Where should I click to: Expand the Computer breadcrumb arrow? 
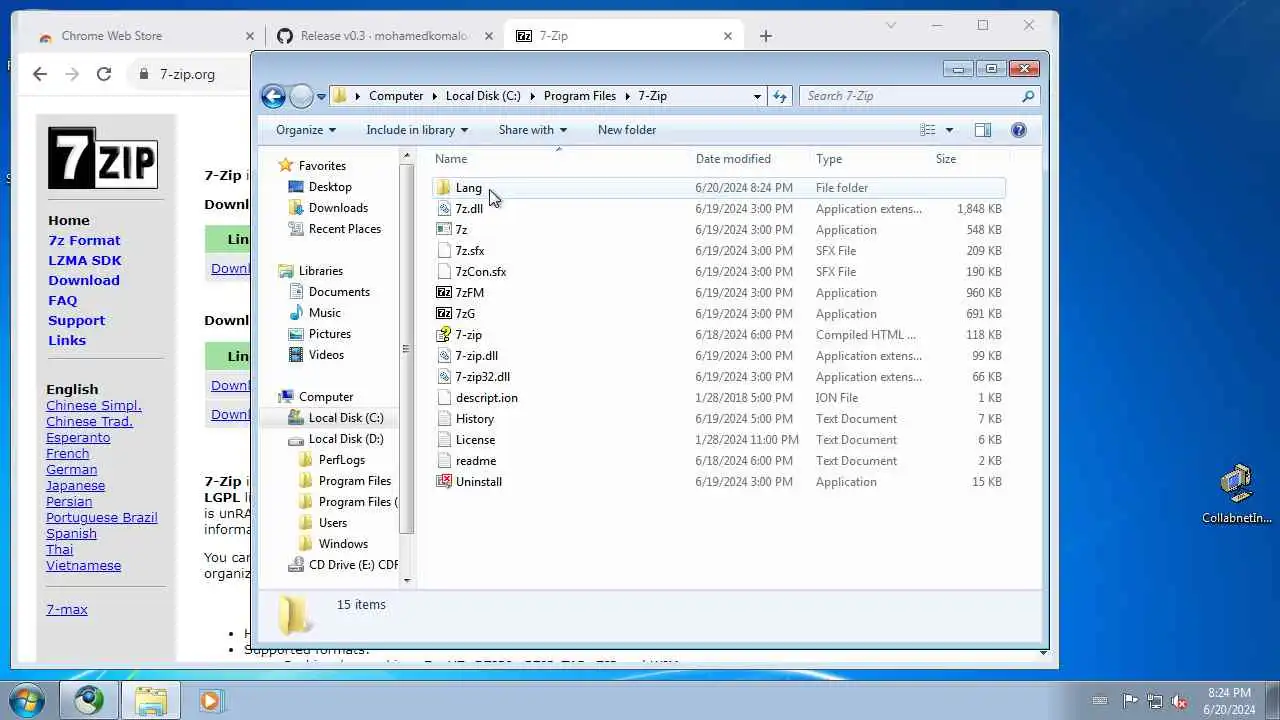coord(435,96)
